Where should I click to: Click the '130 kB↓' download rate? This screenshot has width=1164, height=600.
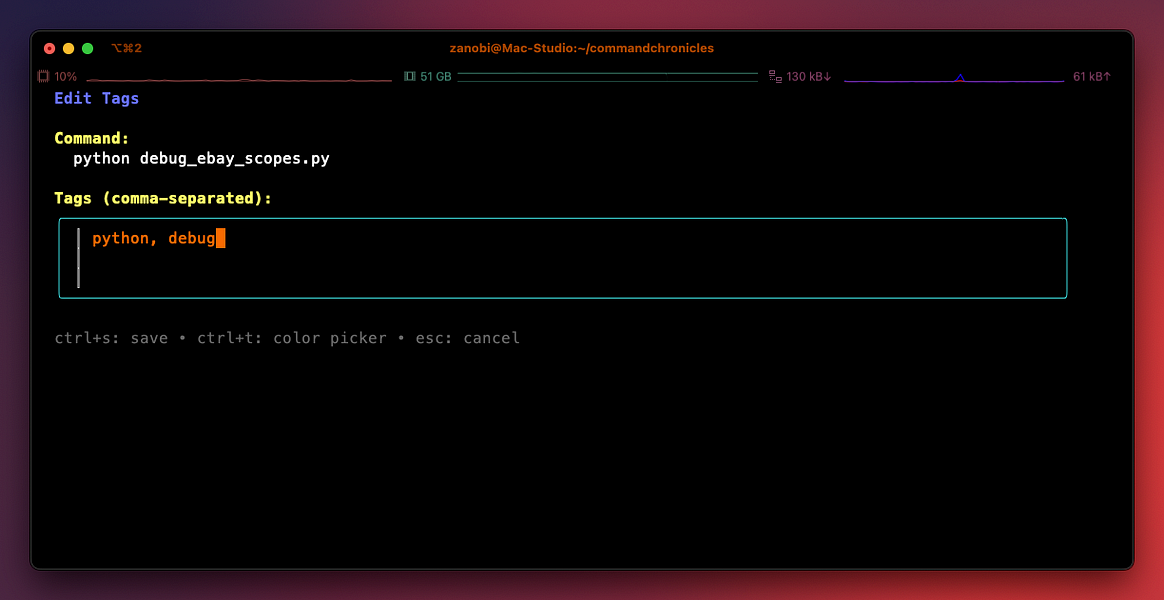[x=809, y=76]
